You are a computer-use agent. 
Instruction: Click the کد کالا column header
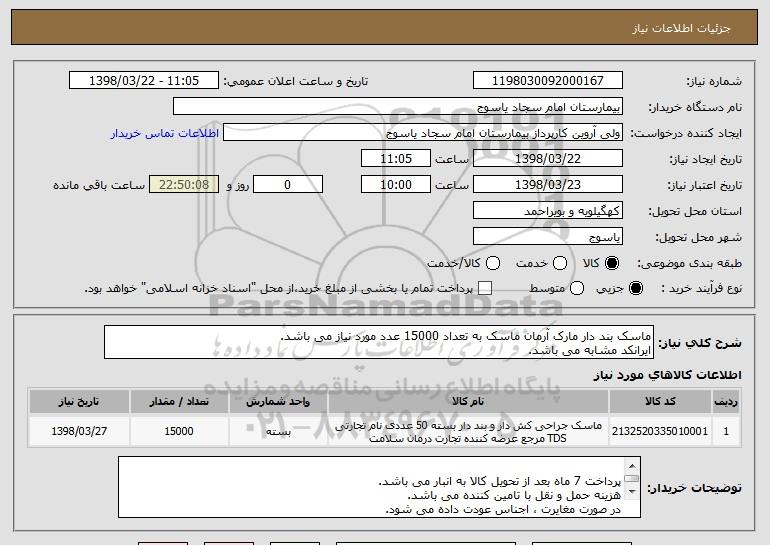(x=660, y=402)
